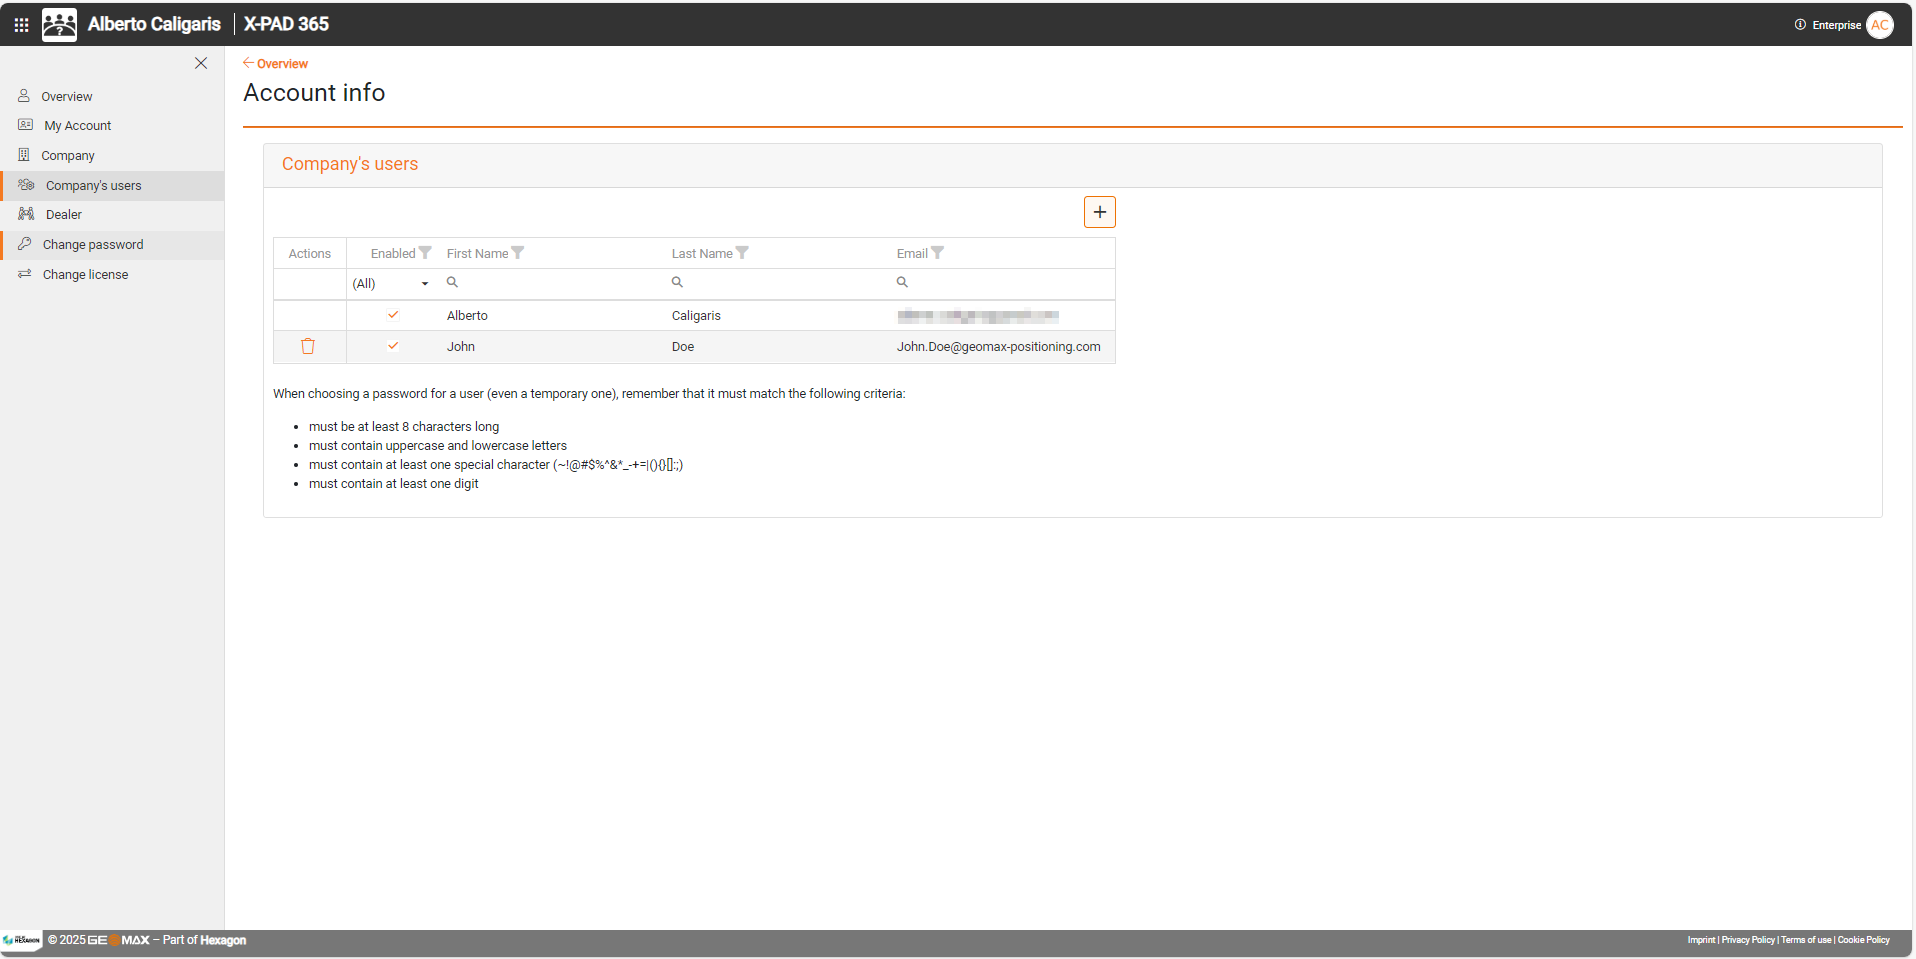Toggle the Enabled checkmark for John
This screenshot has width=1916, height=959.
click(393, 346)
